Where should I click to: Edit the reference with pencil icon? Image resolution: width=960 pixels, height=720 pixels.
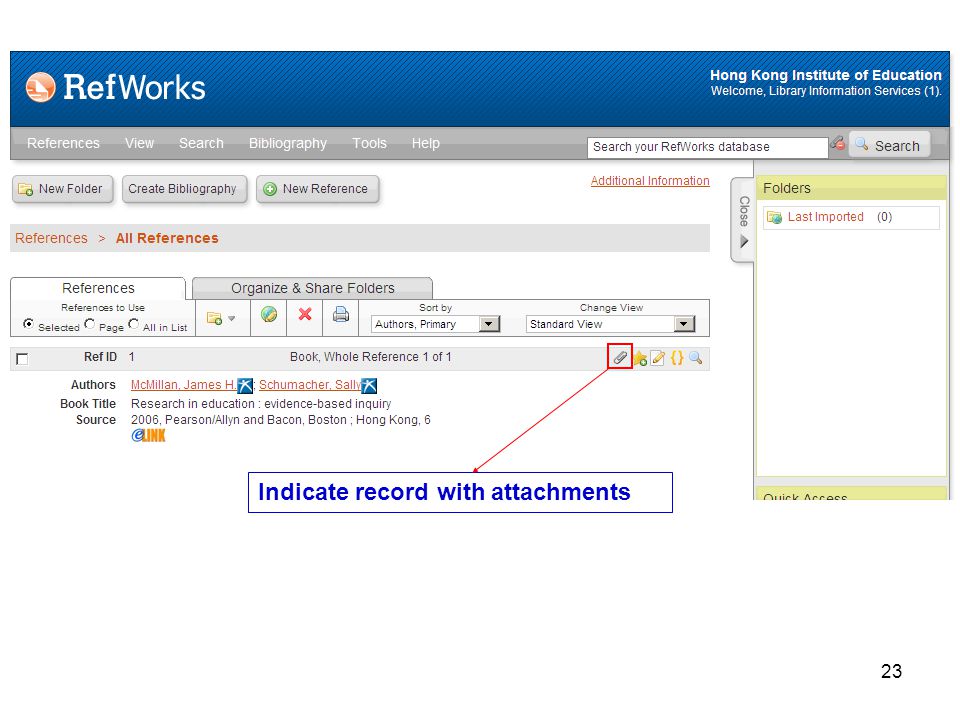pyautogui.click(x=658, y=358)
